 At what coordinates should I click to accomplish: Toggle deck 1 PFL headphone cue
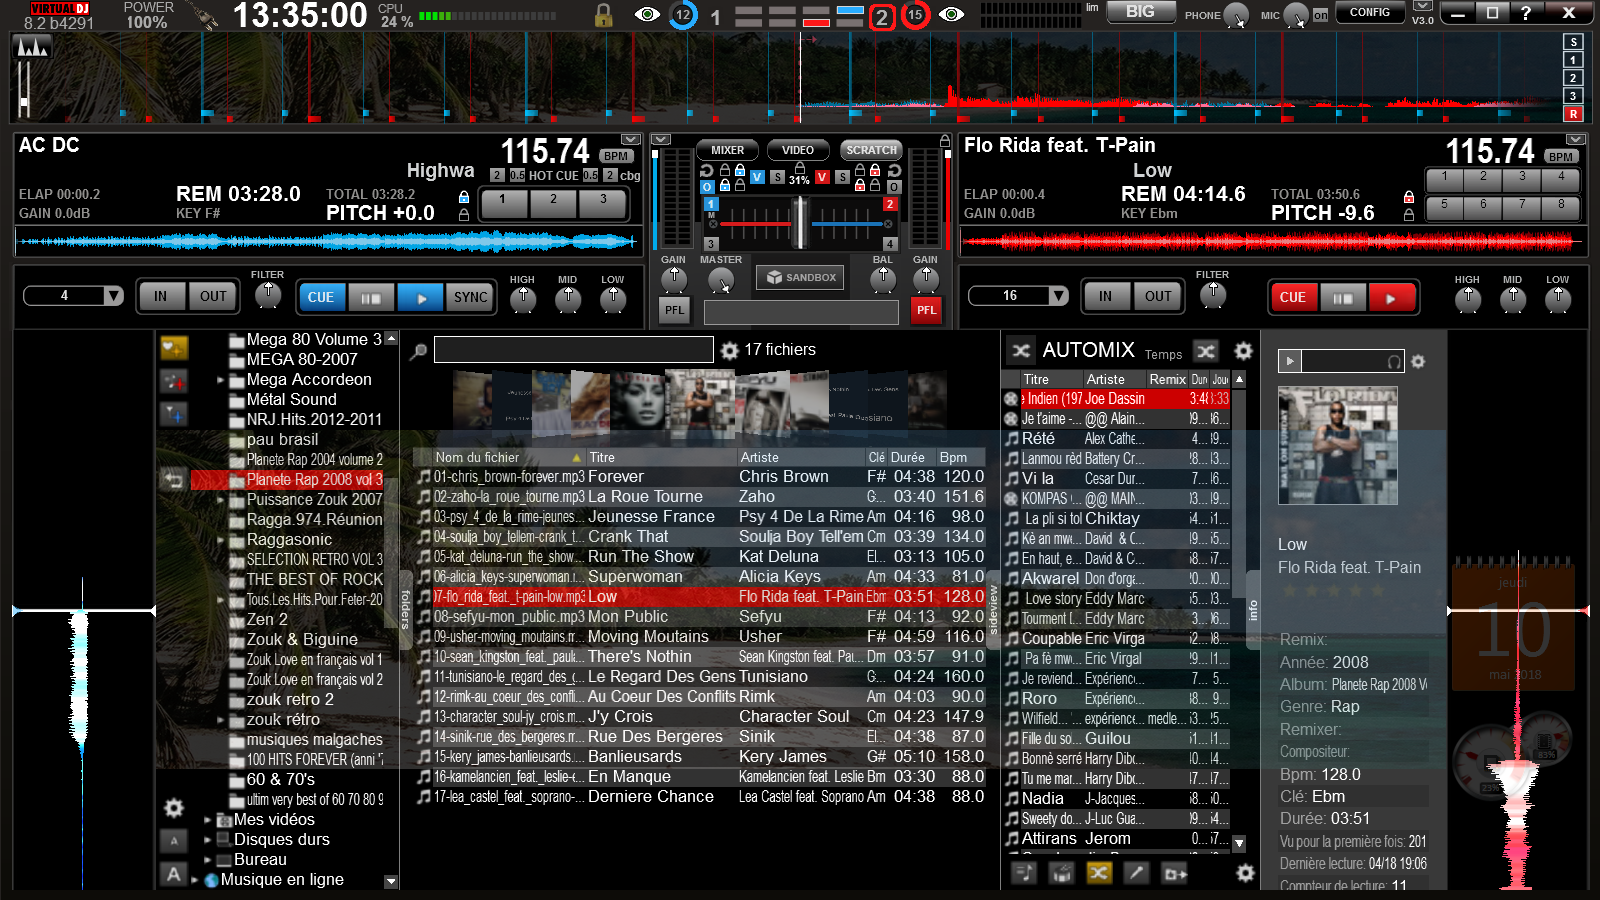point(675,310)
